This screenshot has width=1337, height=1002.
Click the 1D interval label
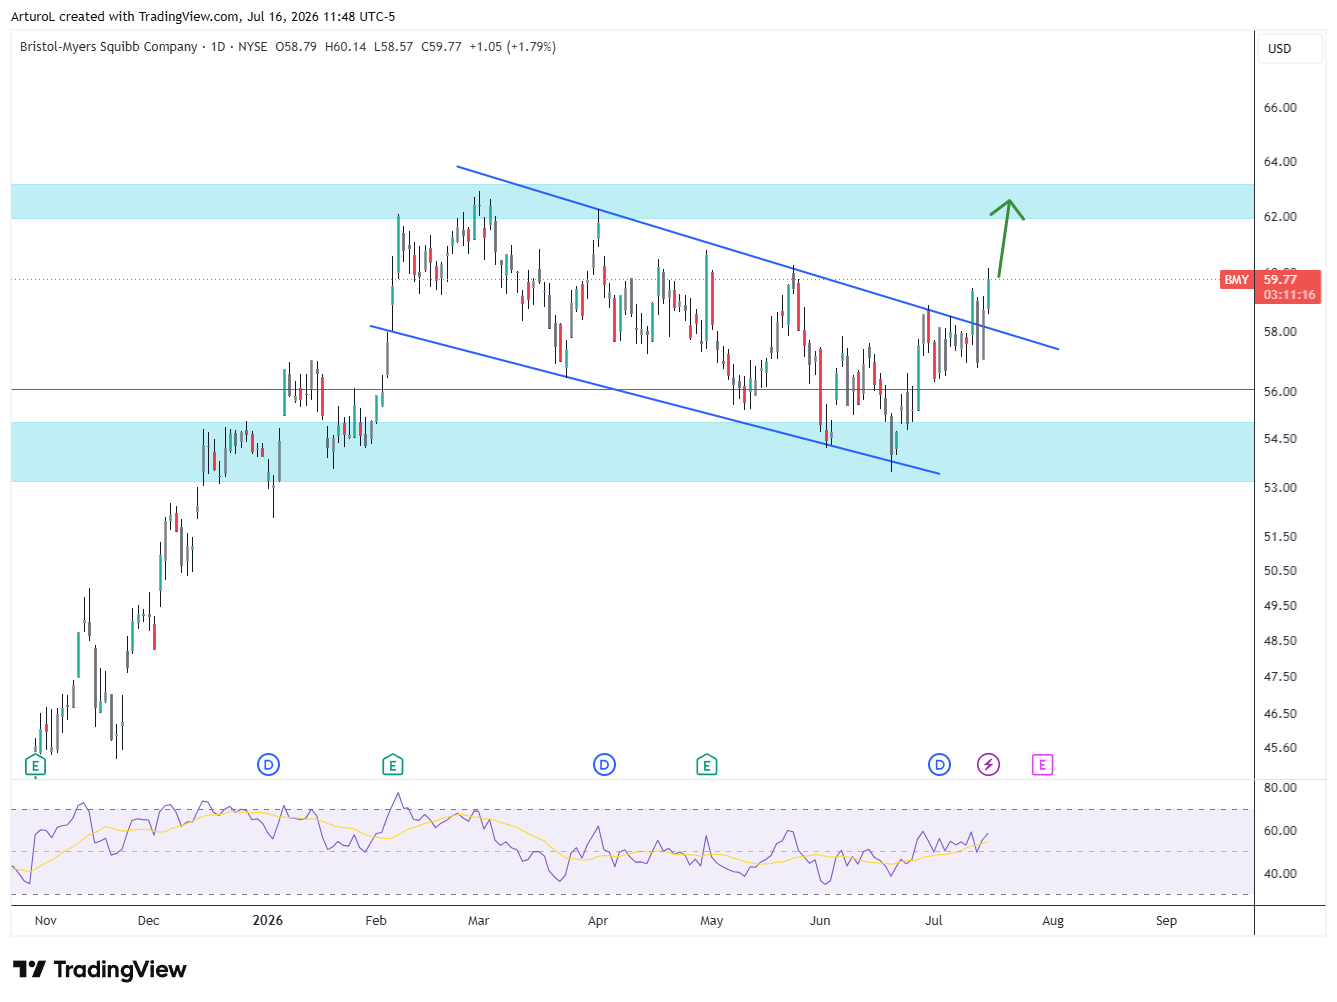(218, 46)
